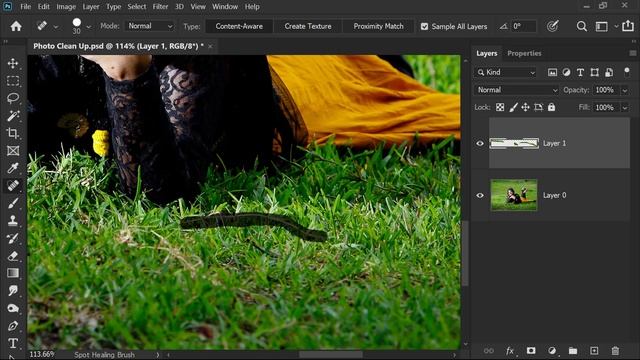This screenshot has height=360, width=640.
Task: Toggle lock position
Action: click(525, 107)
